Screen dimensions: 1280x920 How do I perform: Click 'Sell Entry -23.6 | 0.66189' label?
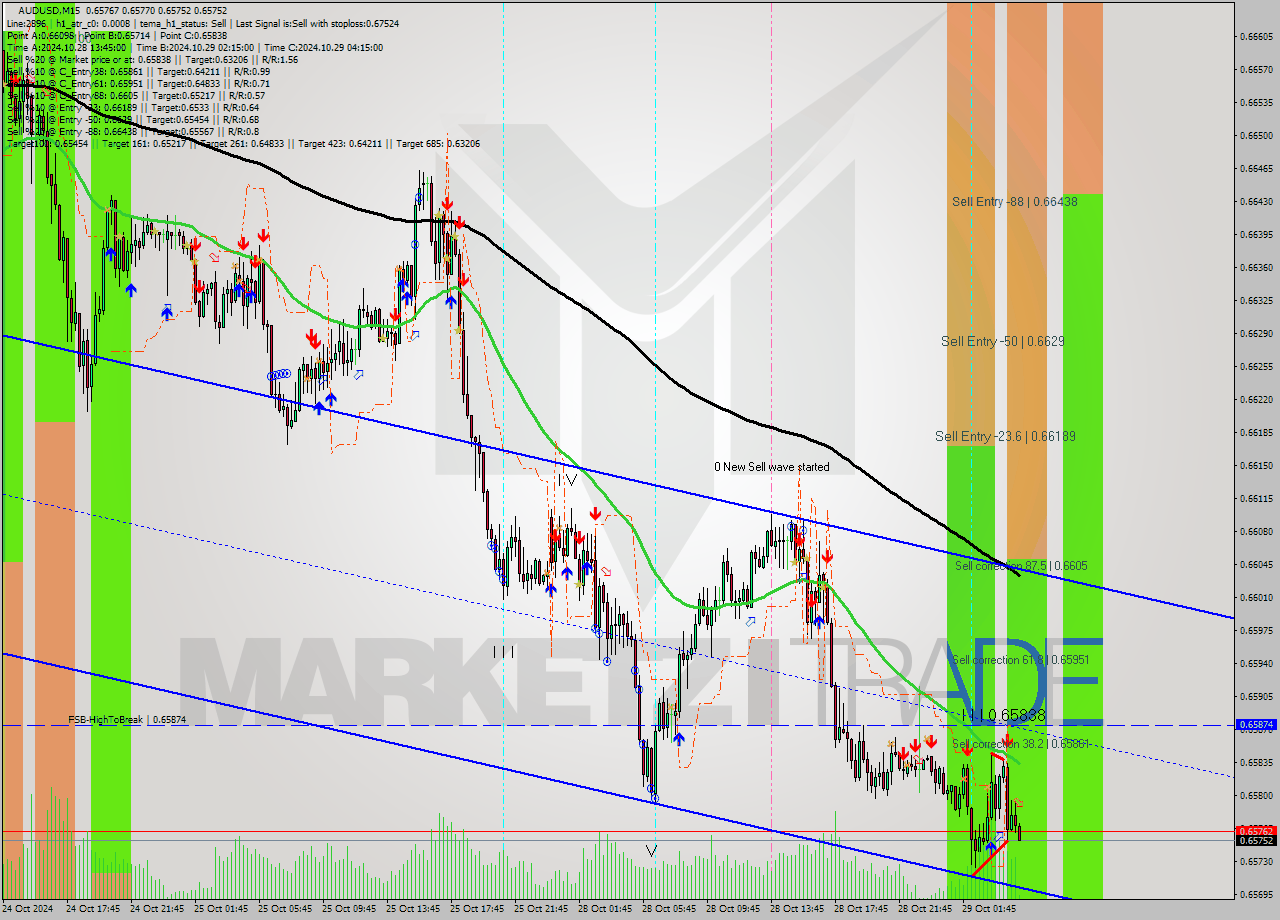coord(1005,436)
